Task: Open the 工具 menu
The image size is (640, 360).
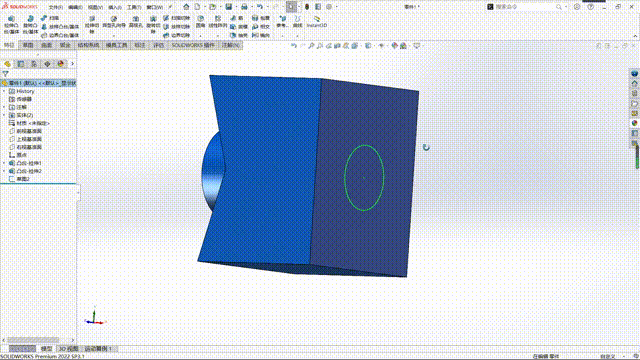Action: click(x=134, y=7)
